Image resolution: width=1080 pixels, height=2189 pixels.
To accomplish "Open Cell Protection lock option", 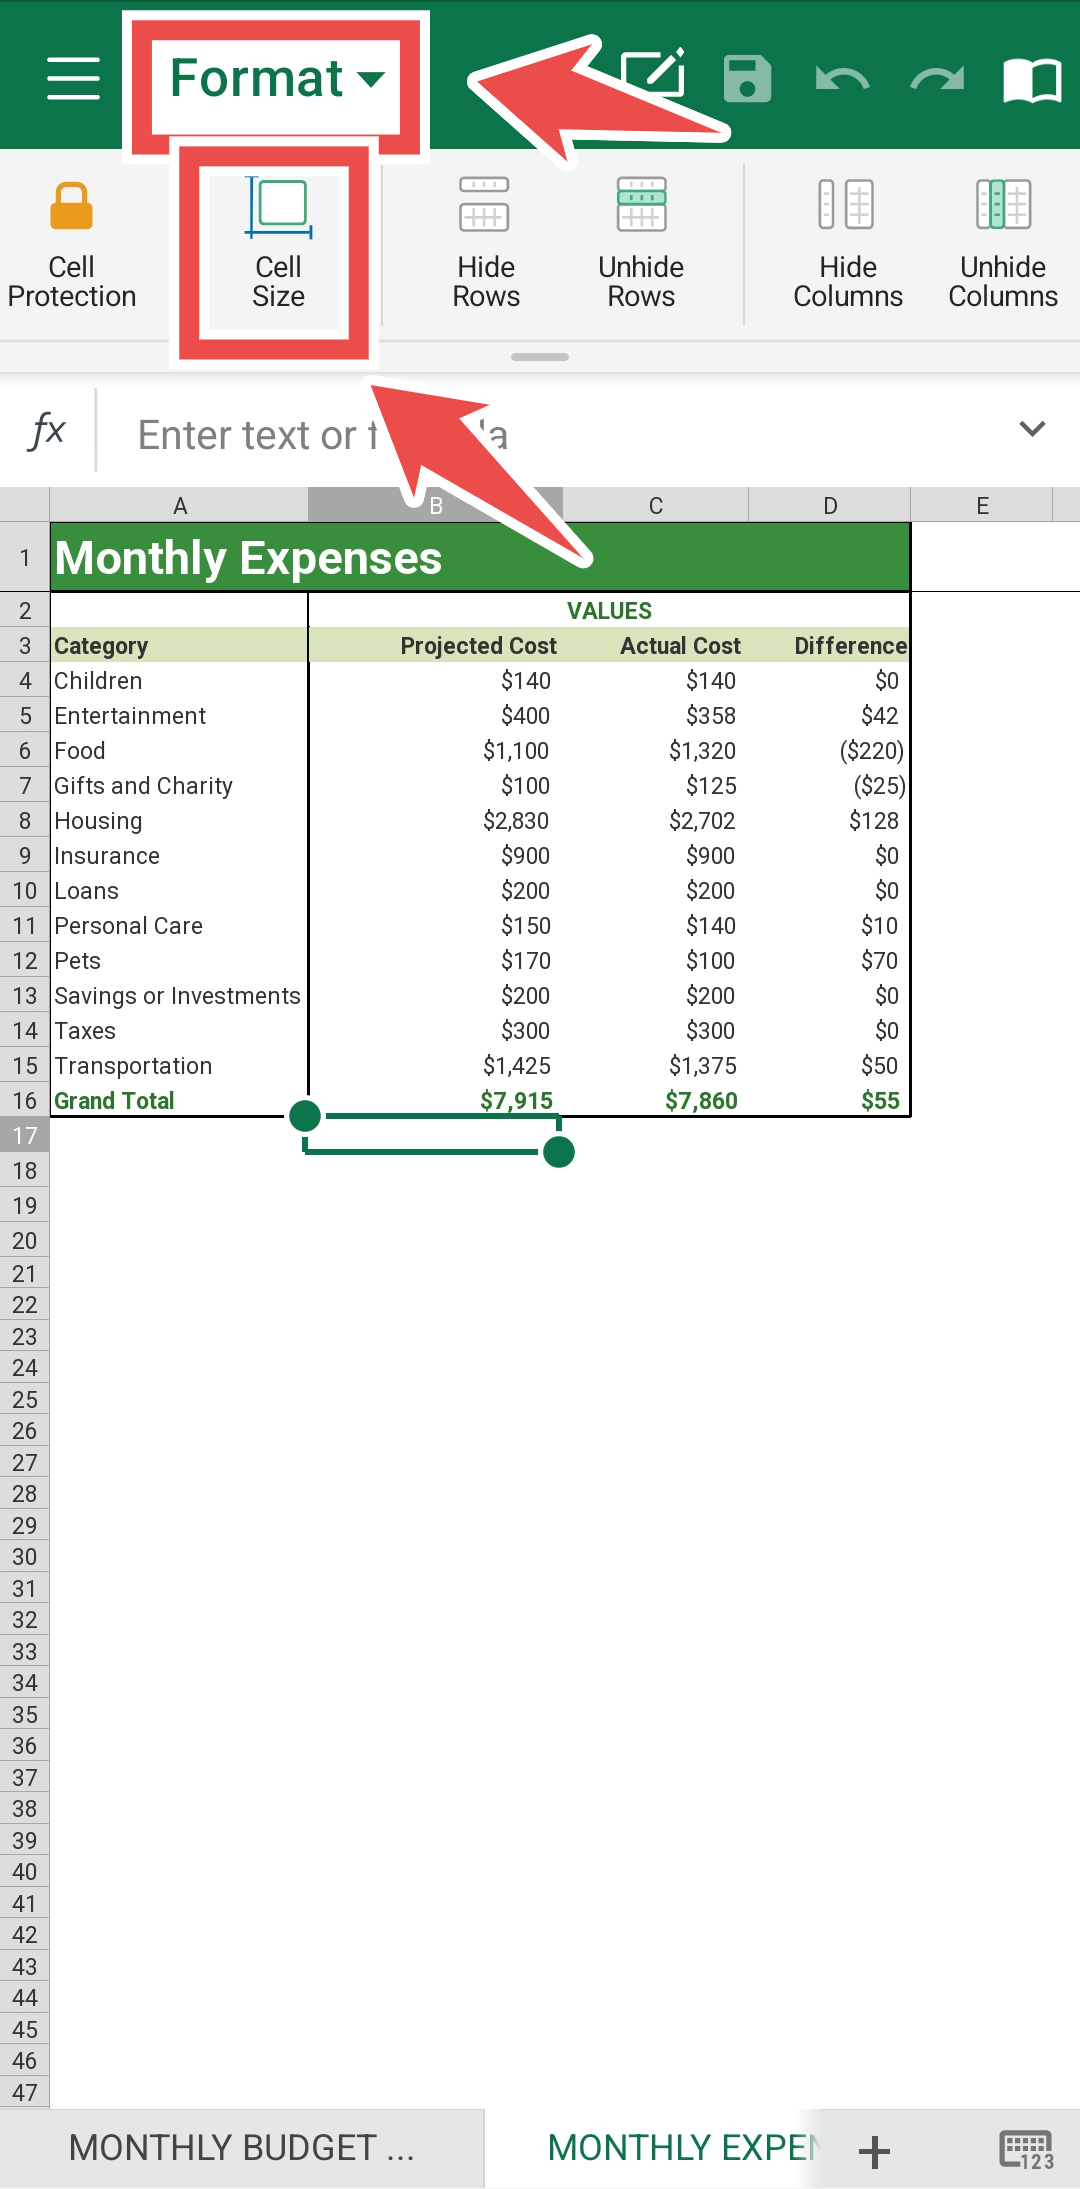I will point(72,246).
